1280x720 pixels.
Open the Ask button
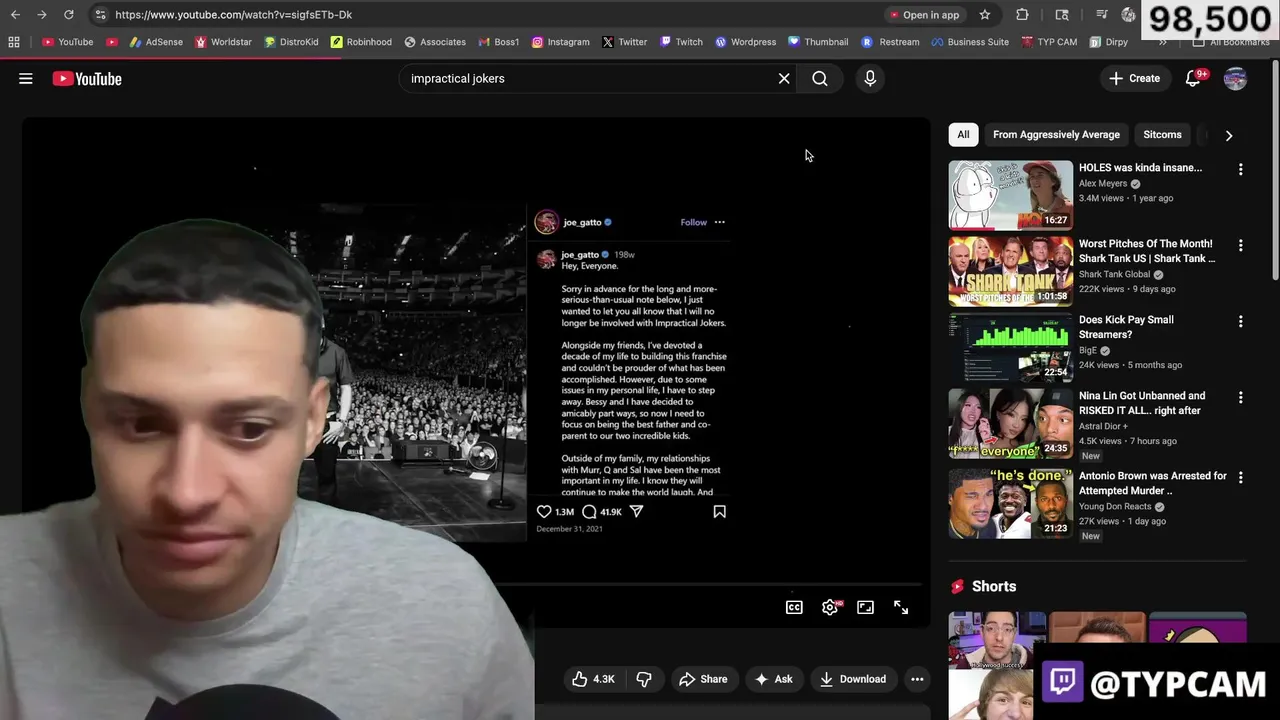(774, 679)
